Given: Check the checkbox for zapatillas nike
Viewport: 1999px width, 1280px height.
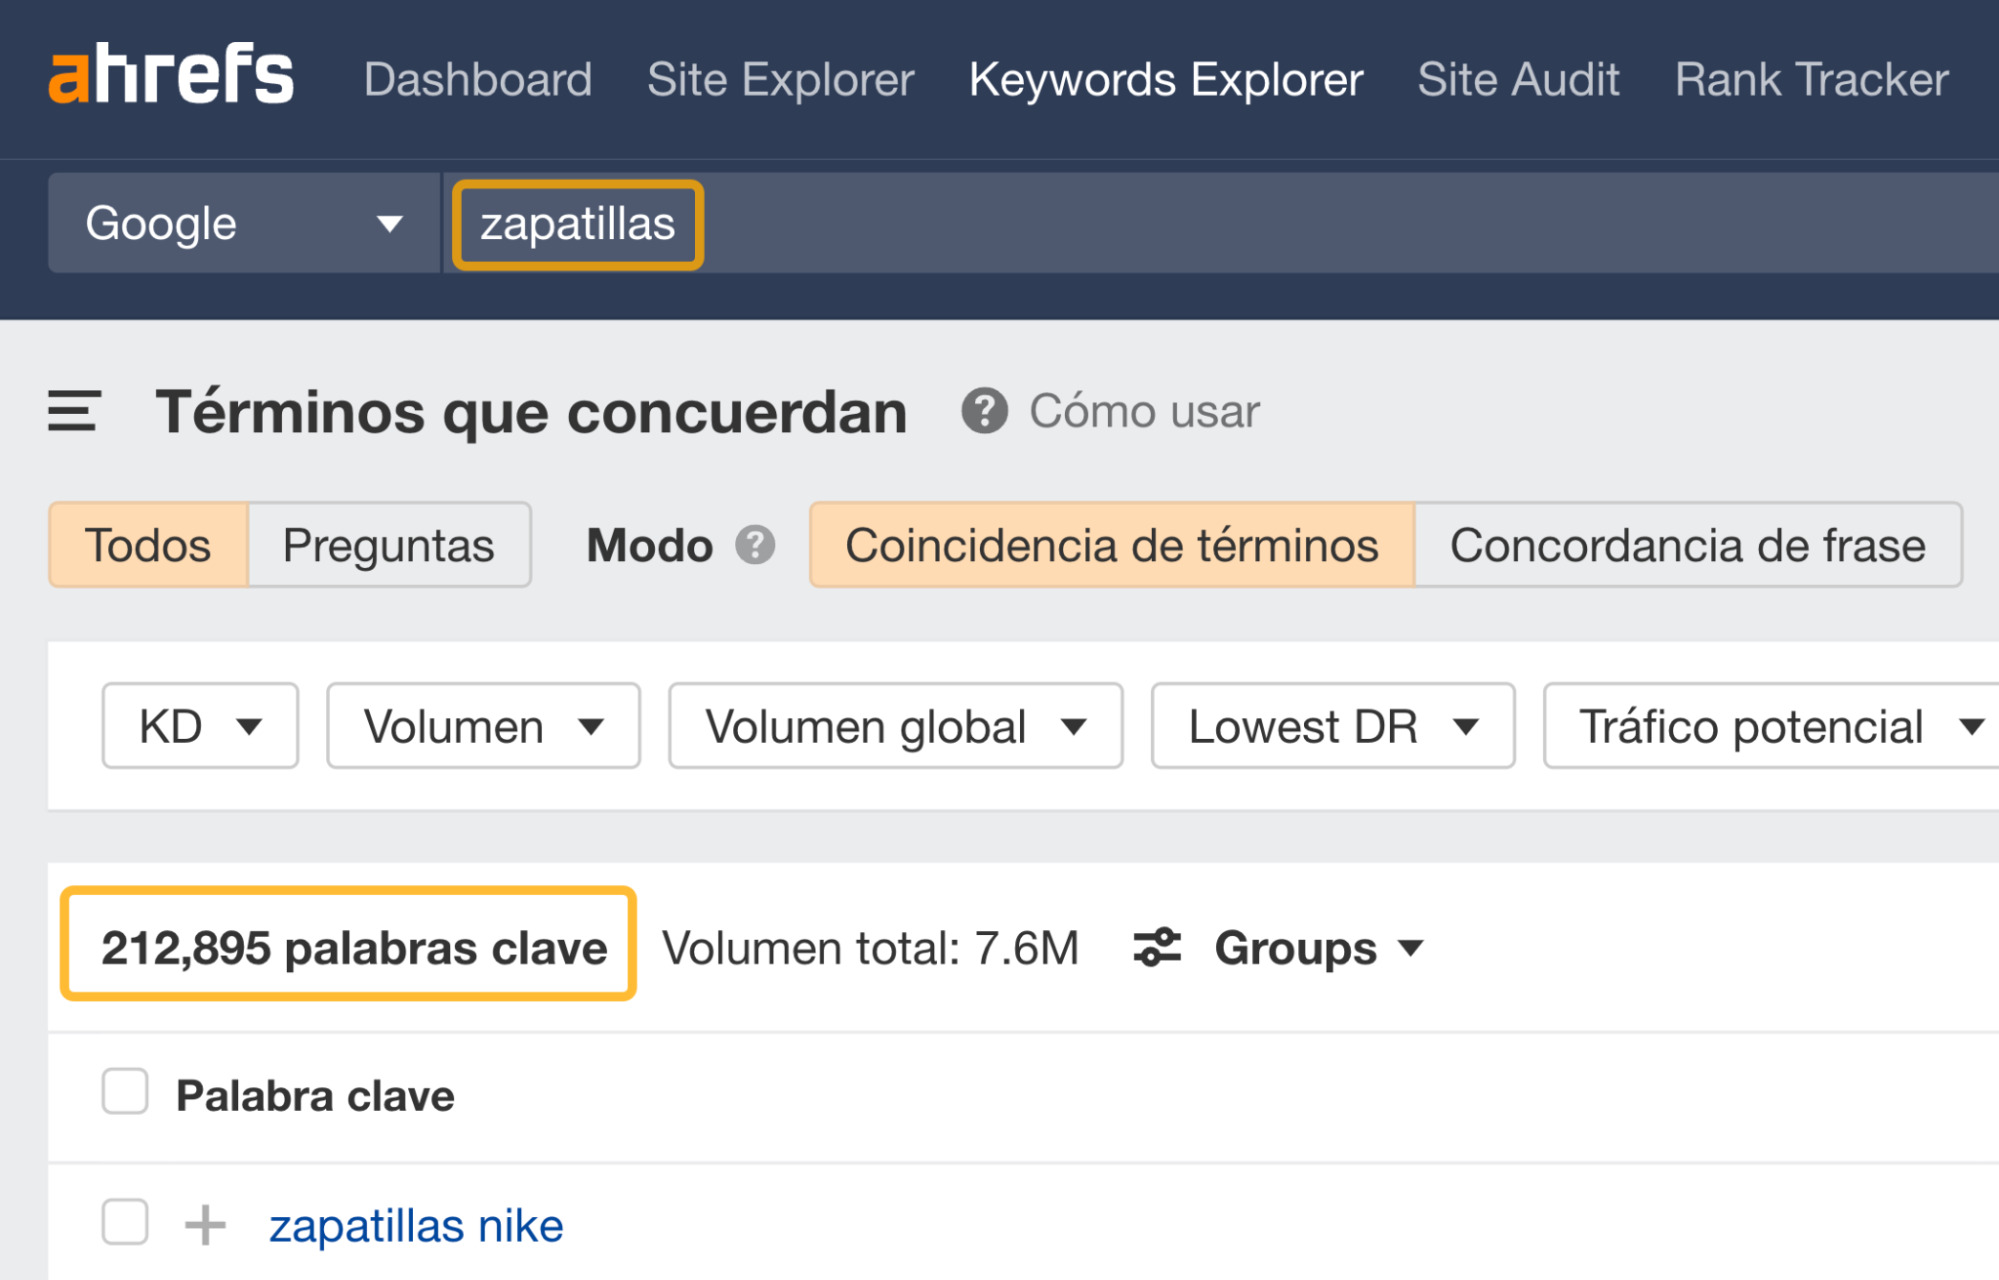Looking at the screenshot, I should pyautogui.click(x=123, y=1222).
